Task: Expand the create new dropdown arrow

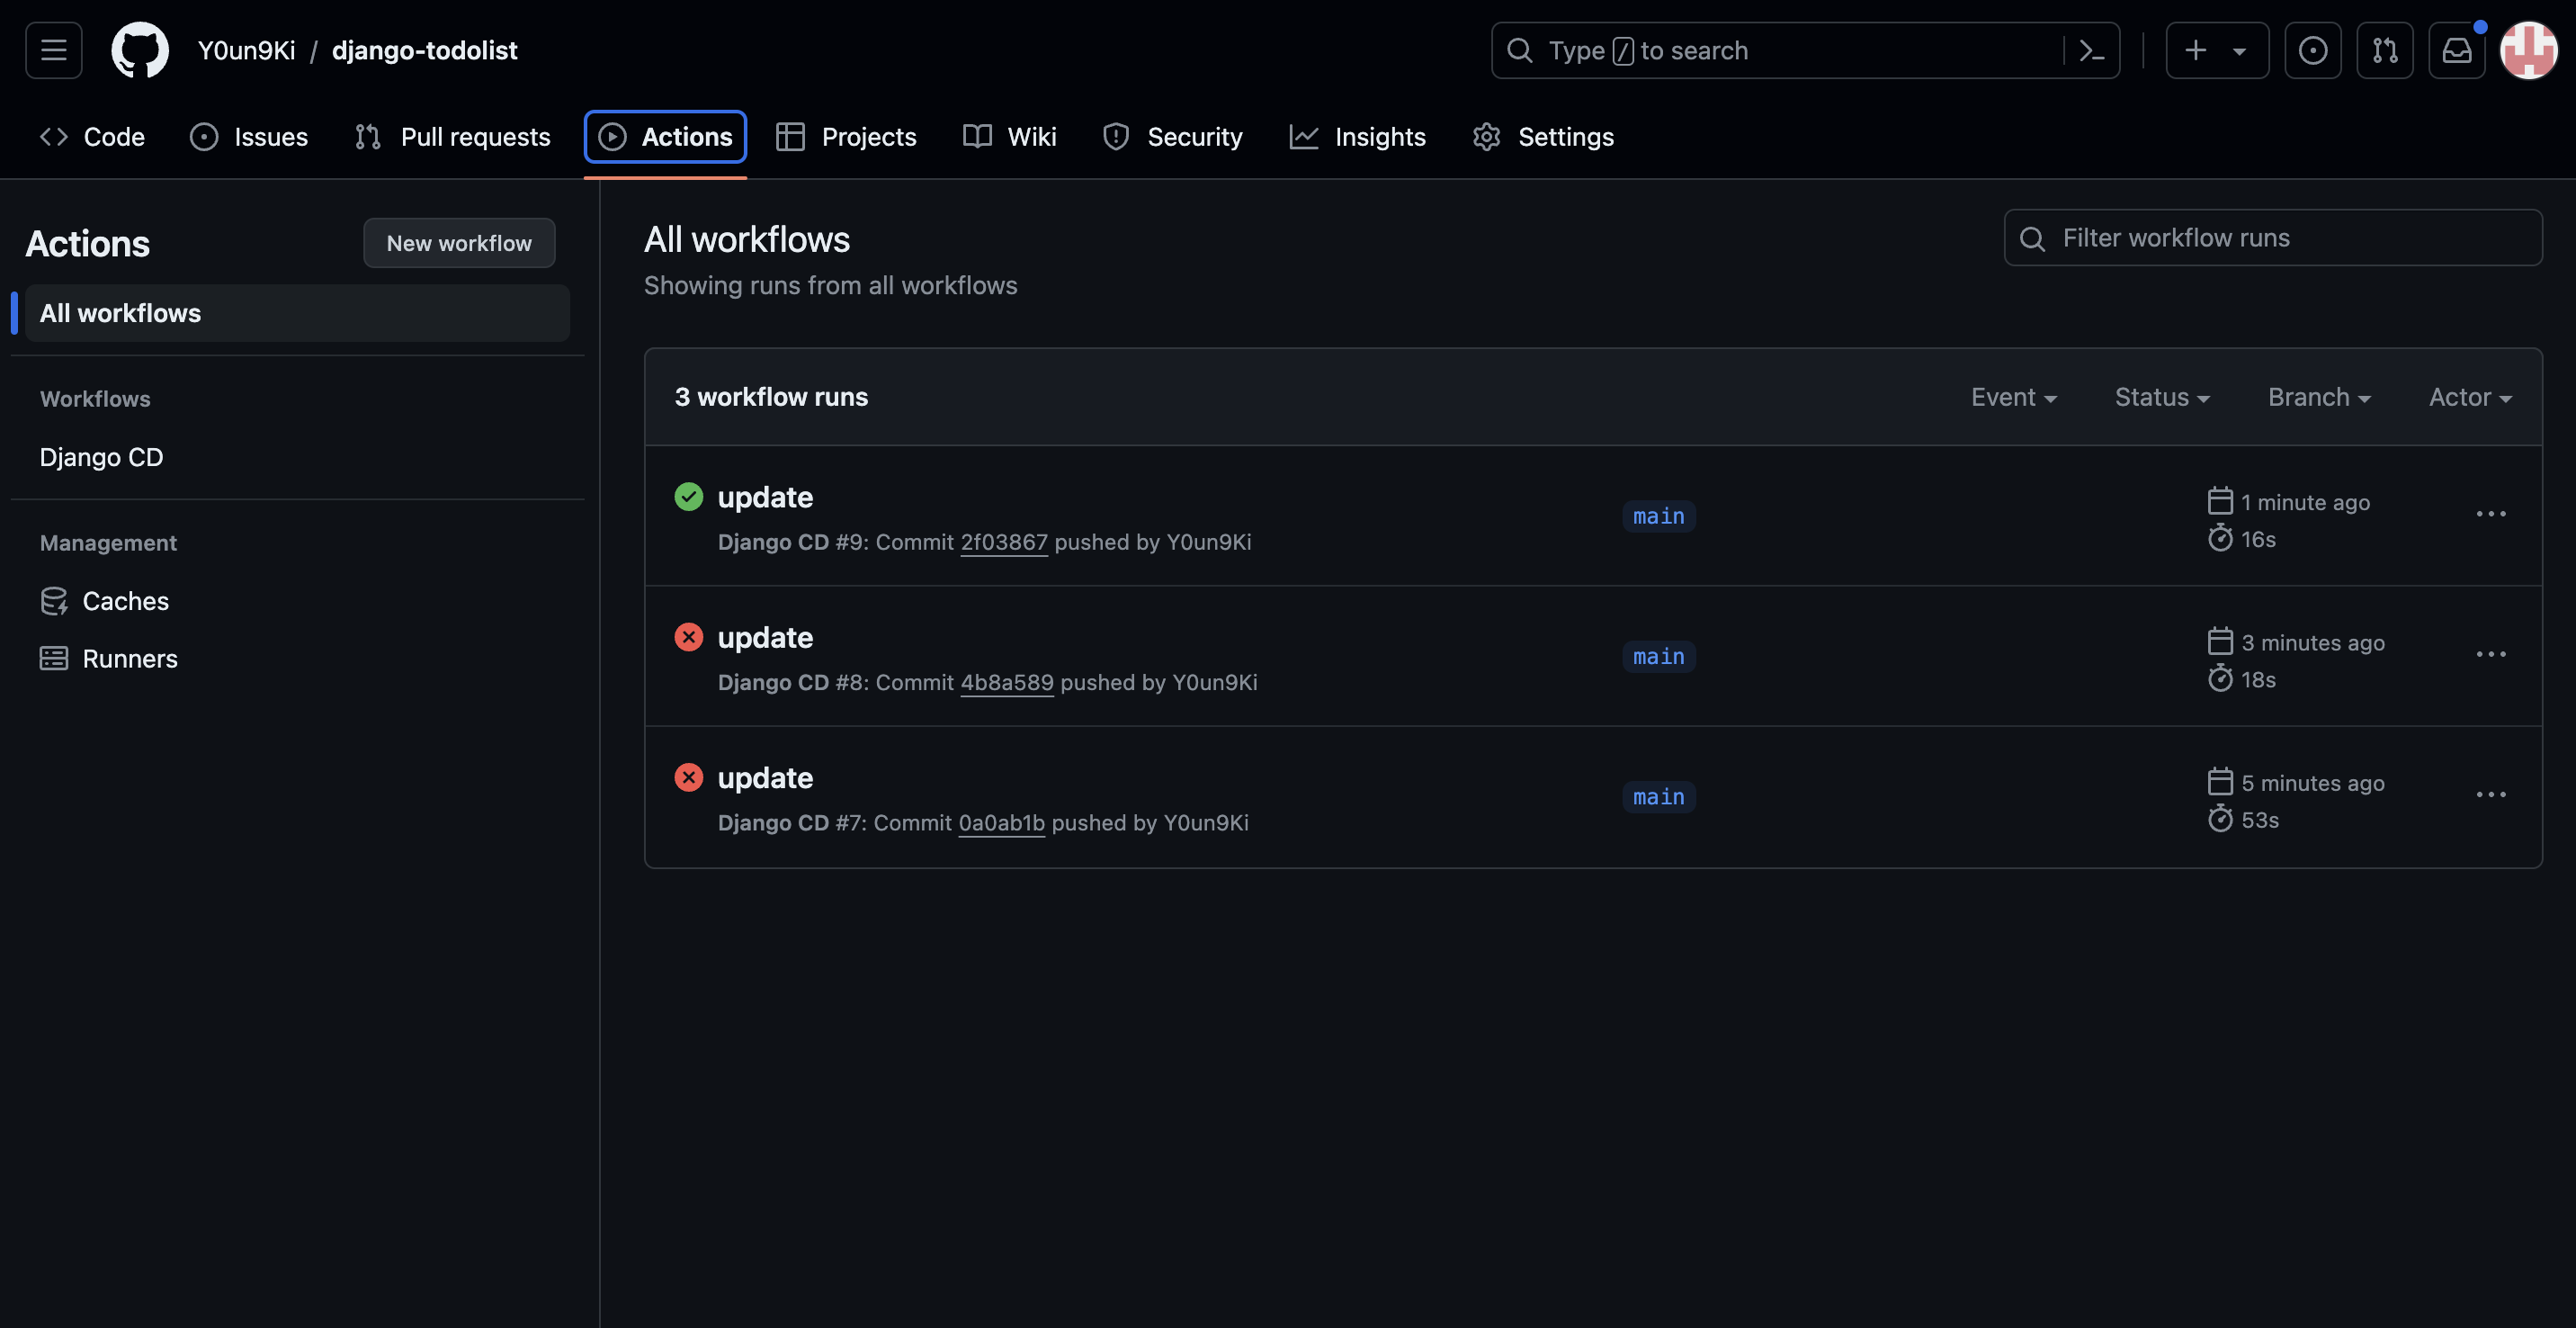Action: point(2239,51)
